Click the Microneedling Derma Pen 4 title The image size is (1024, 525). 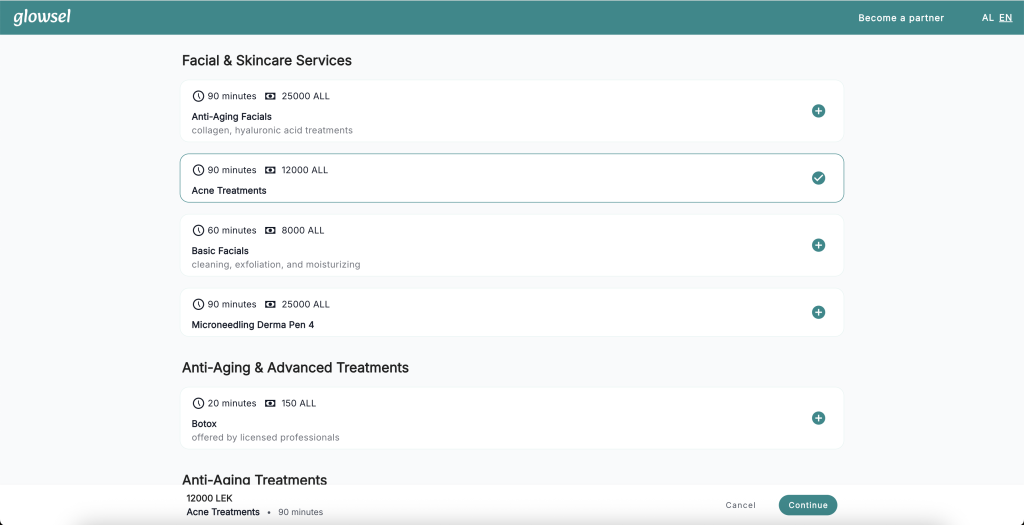(253, 325)
